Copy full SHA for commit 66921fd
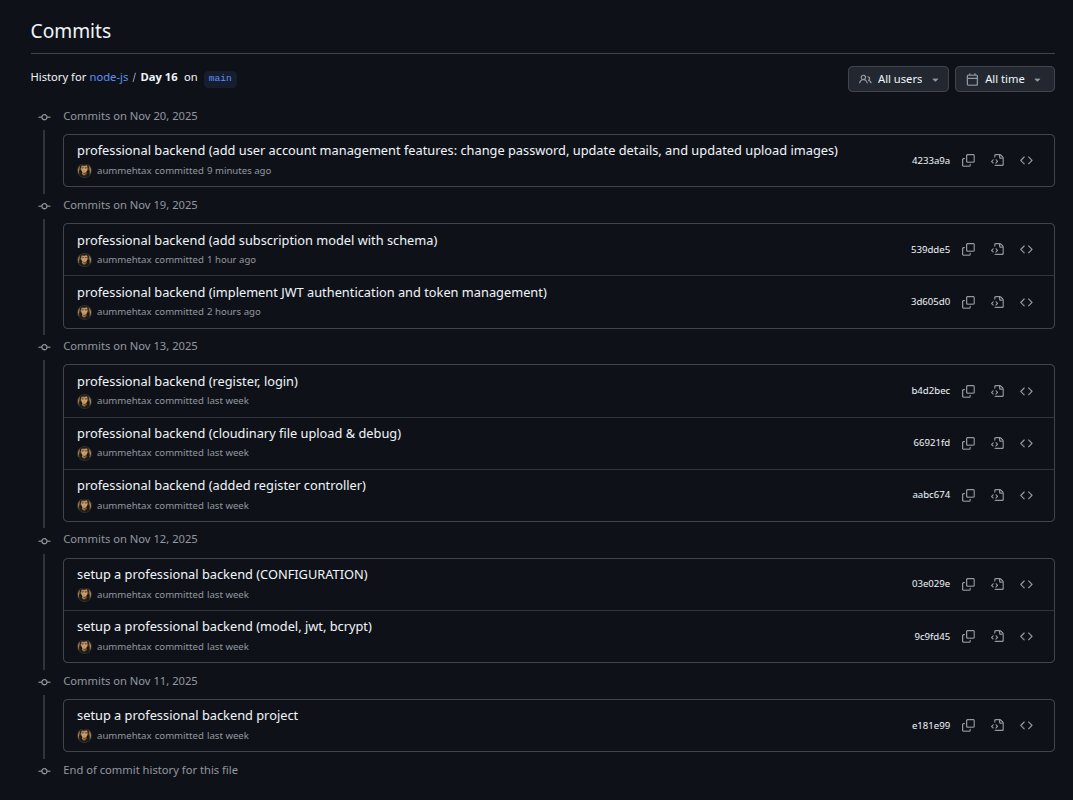The width and height of the screenshot is (1073, 800). tap(968, 443)
